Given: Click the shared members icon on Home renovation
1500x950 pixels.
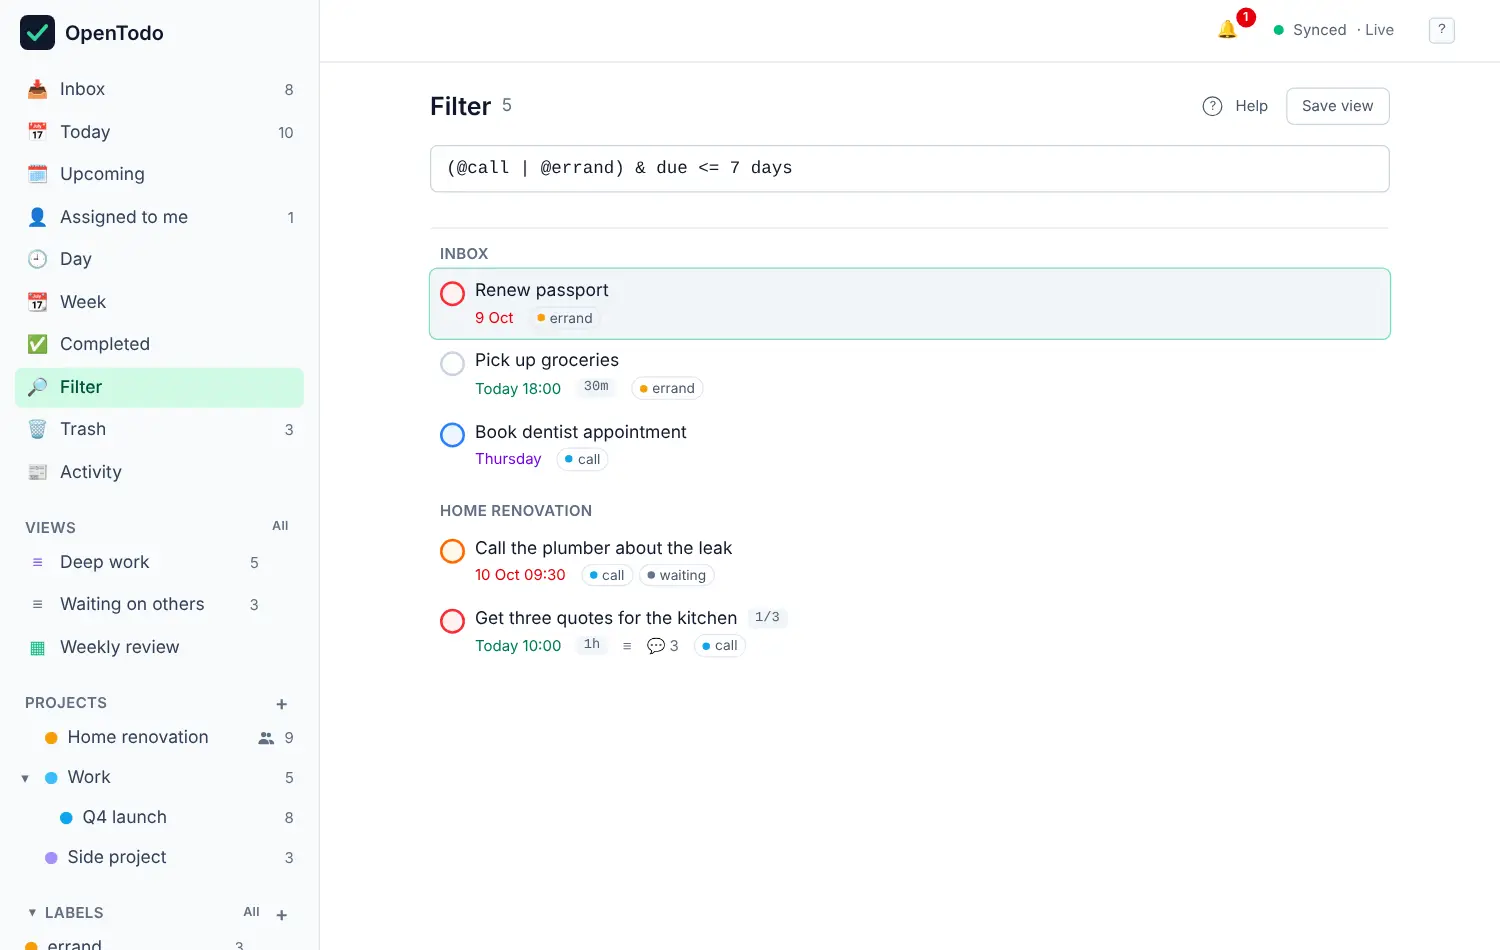Looking at the screenshot, I should [266, 738].
